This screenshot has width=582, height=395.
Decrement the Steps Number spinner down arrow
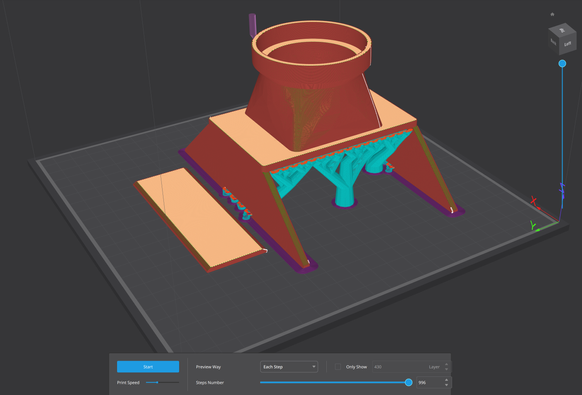coord(447,385)
